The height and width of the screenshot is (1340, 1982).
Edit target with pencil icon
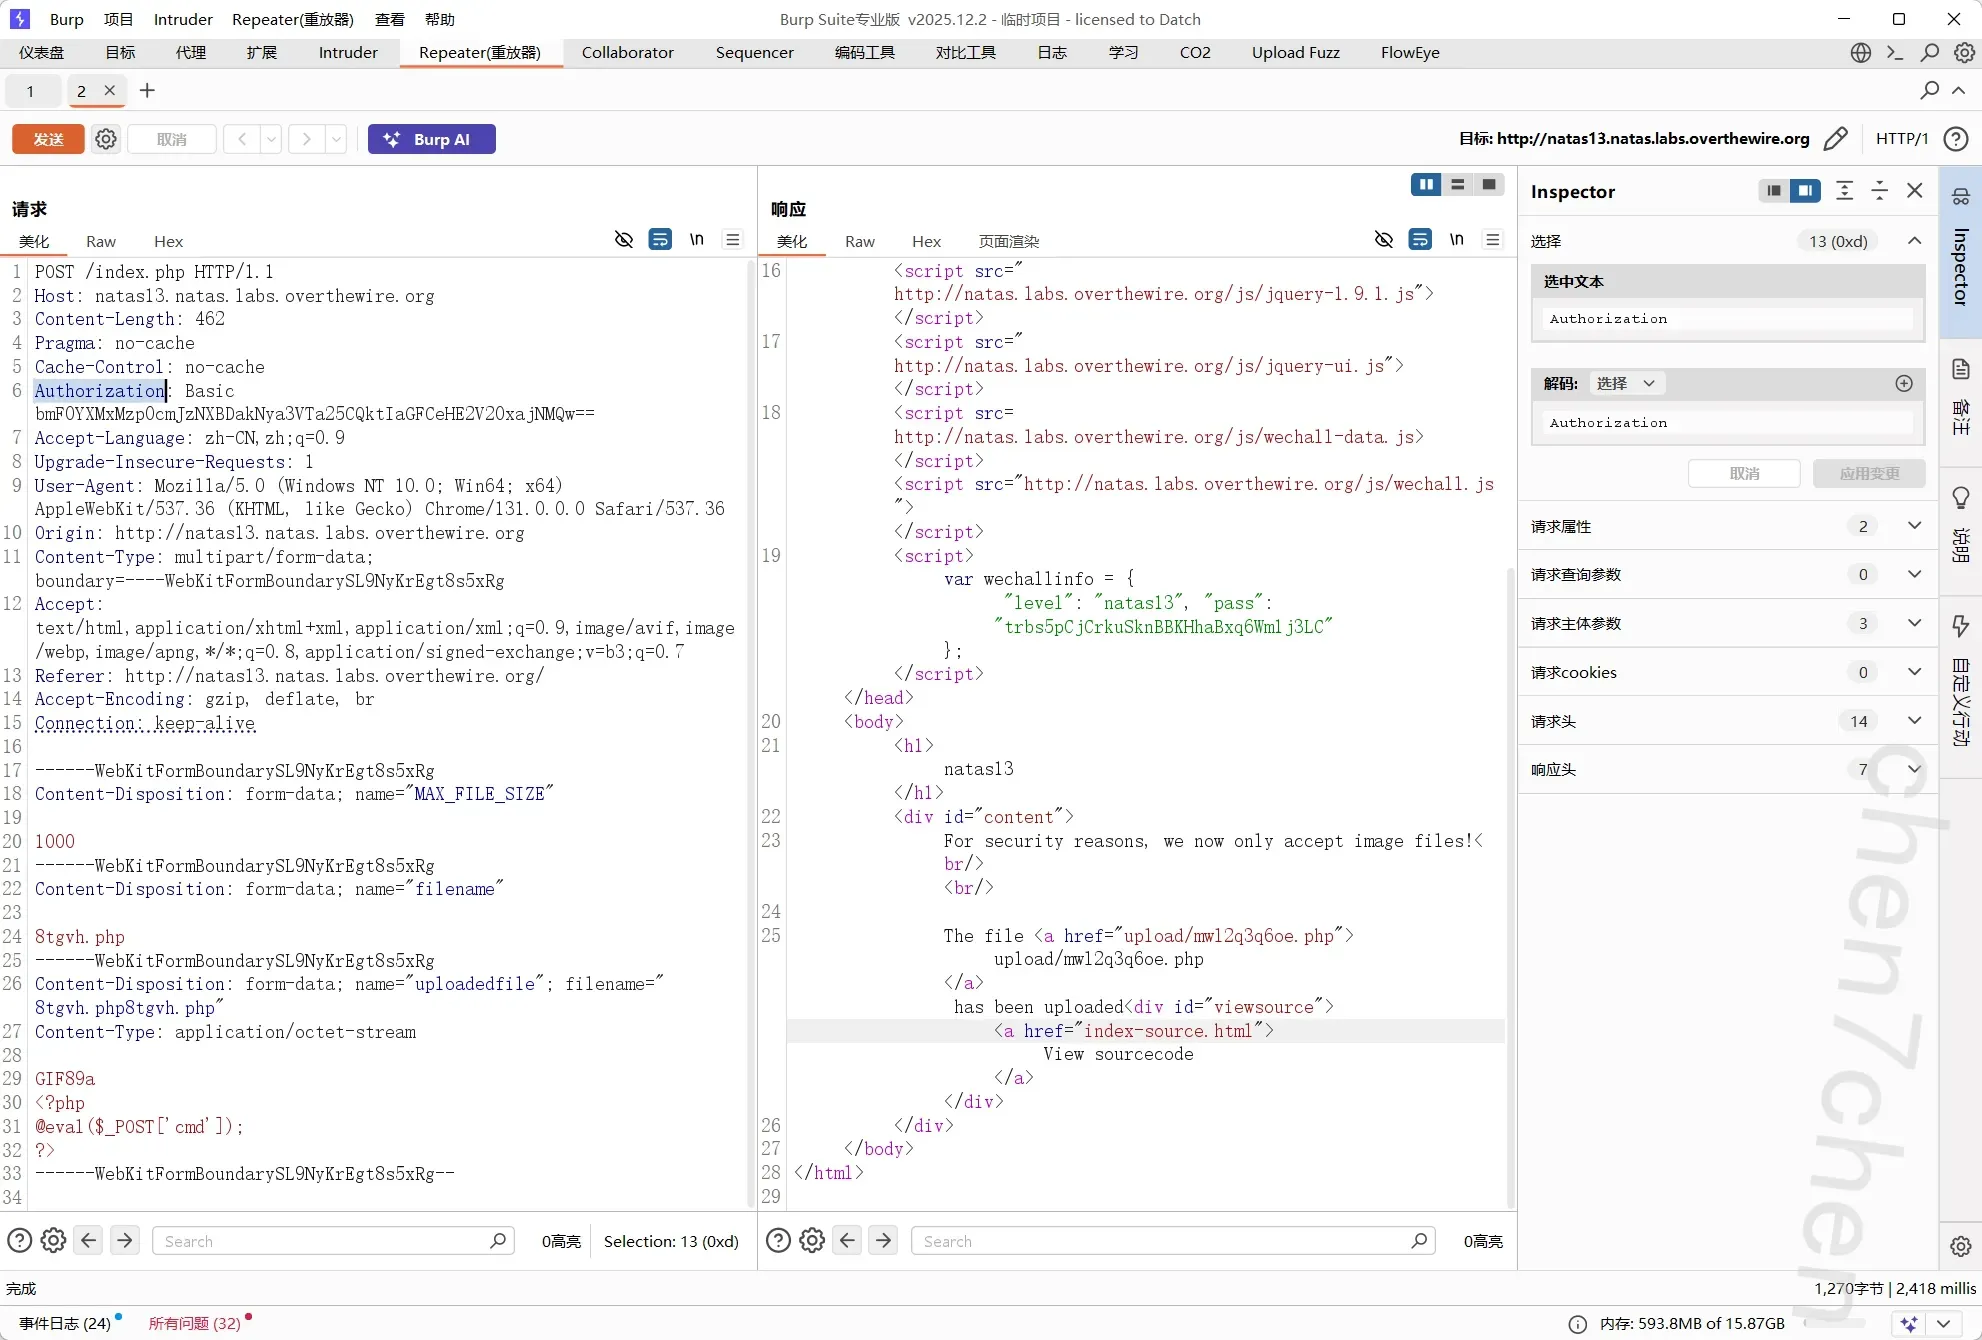[x=1836, y=139]
